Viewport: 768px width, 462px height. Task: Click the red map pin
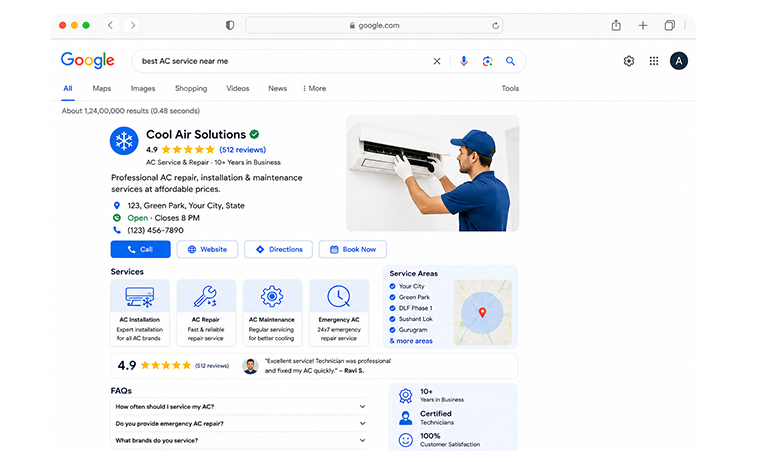(482, 312)
